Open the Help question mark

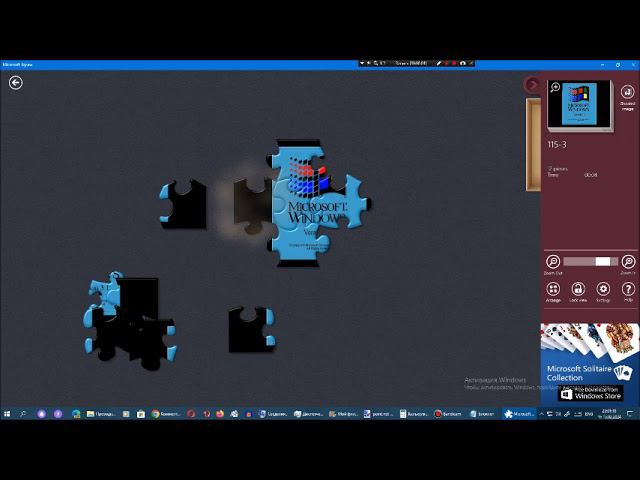628,289
